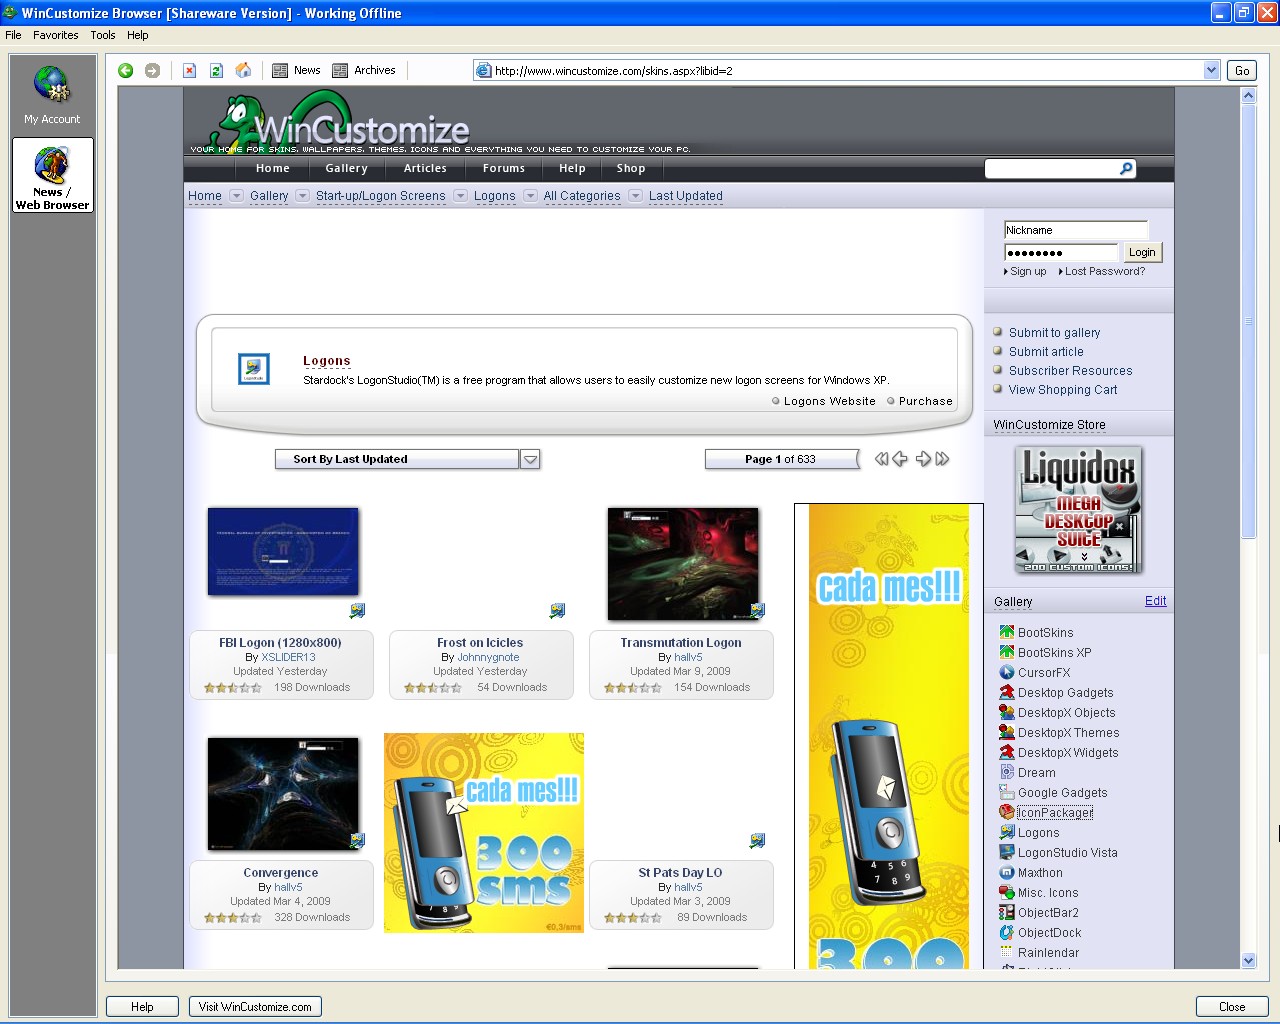1280x1024 pixels.
Task: Click CursorFX gallery icon
Action: (x=1007, y=672)
